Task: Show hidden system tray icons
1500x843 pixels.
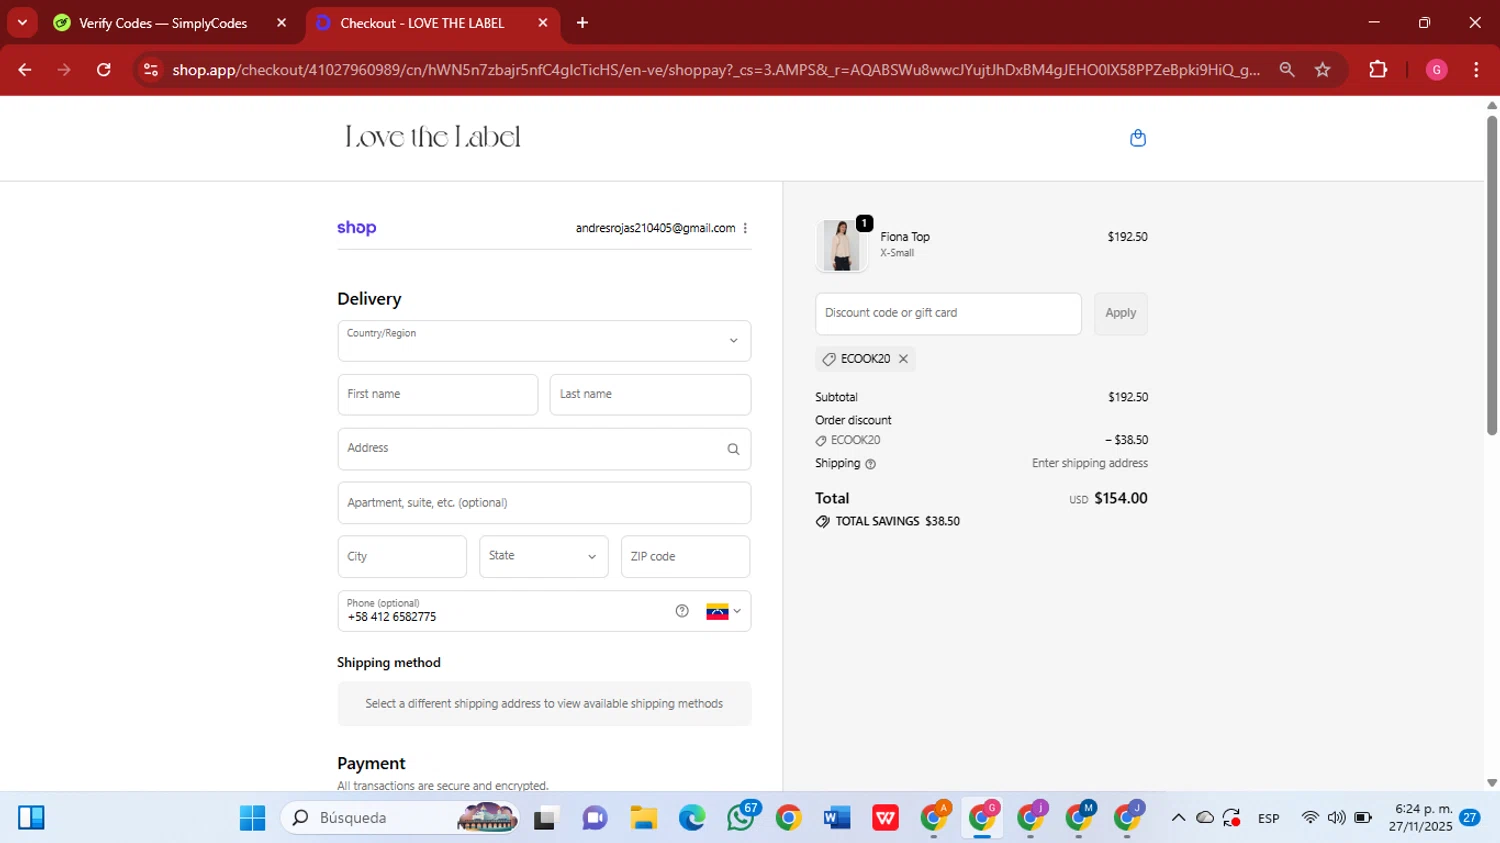Action: (x=1178, y=818)
